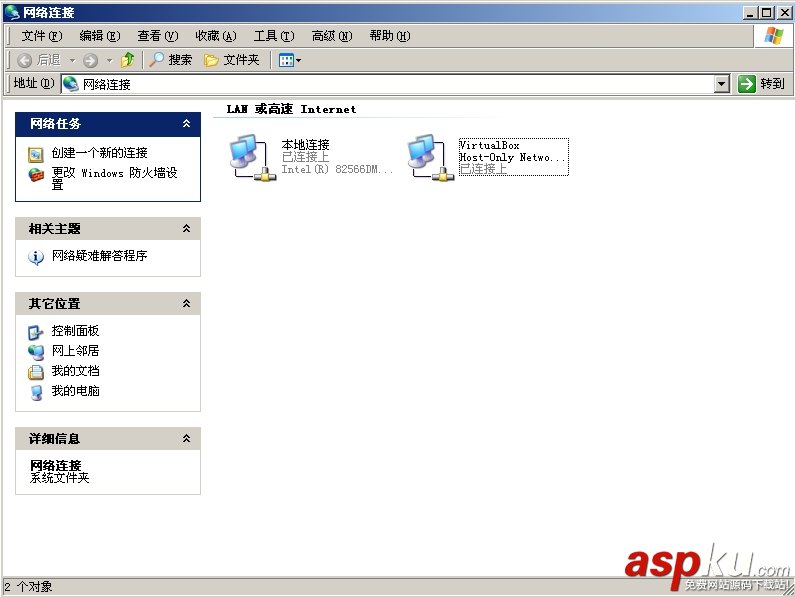The width and height of the screenshot is (795, 597).
Task: Click the title bar network connections icon
Action: click(12, 12)
